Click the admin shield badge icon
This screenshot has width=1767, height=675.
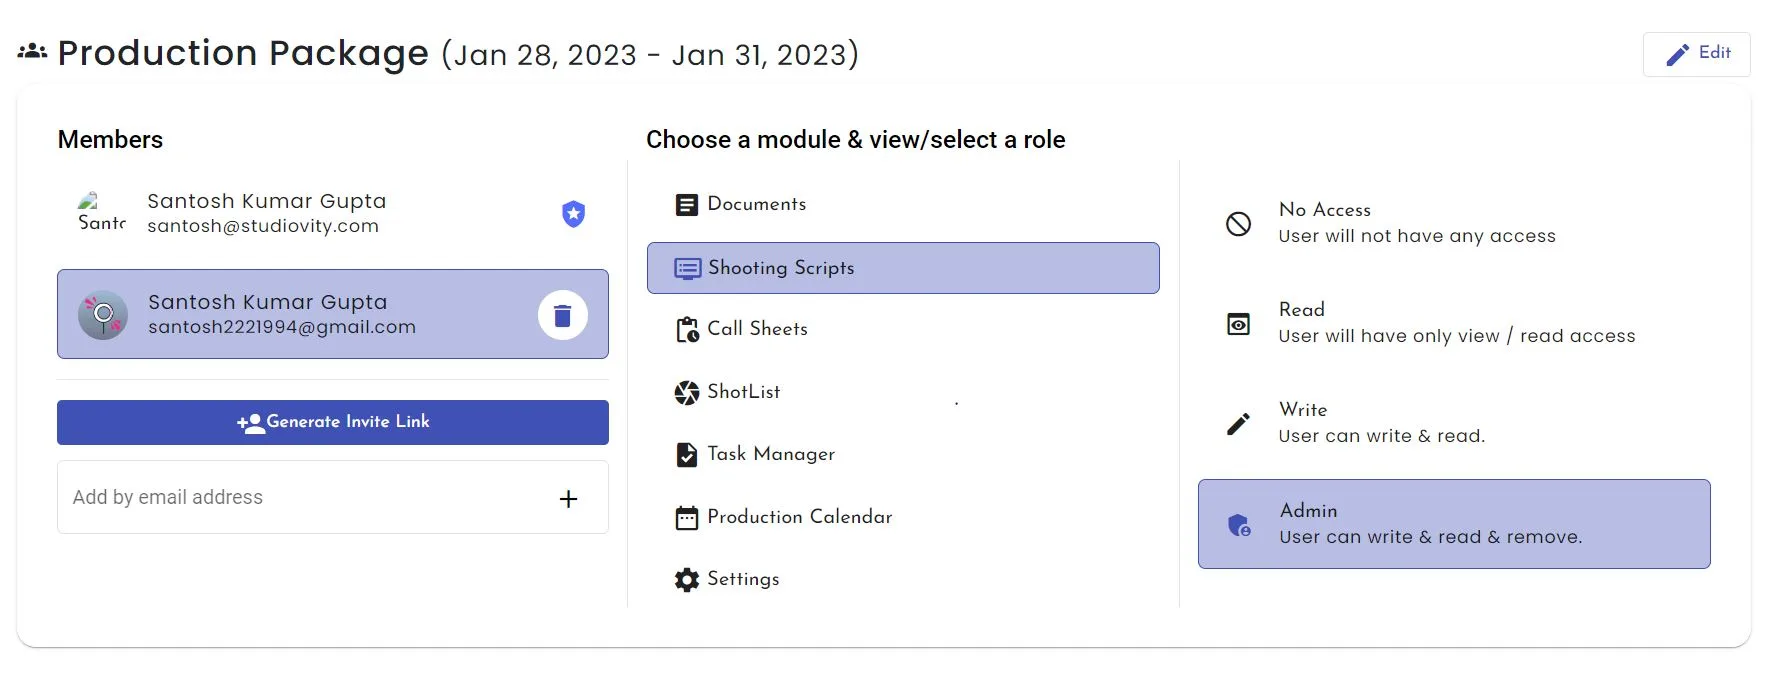point(573,214)
